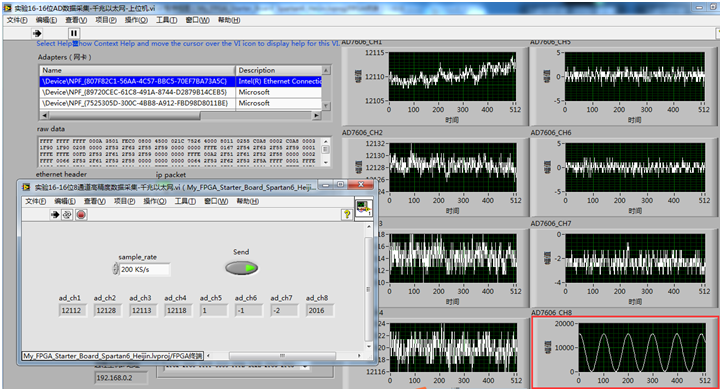Click LabVIEW icon in front window title bar
722x391 pixels.
[26, 187]
